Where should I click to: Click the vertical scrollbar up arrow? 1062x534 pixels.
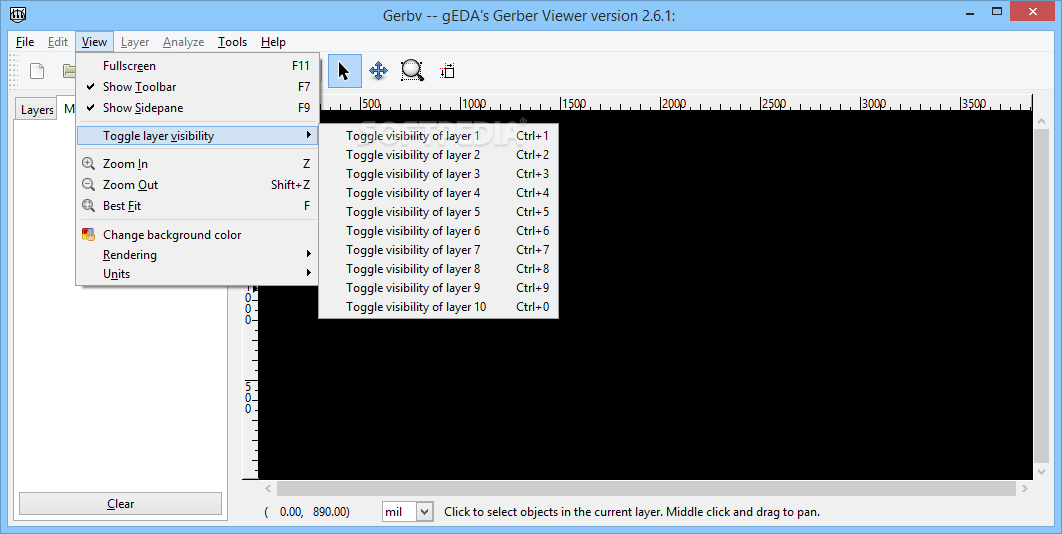click(1042, 121)
